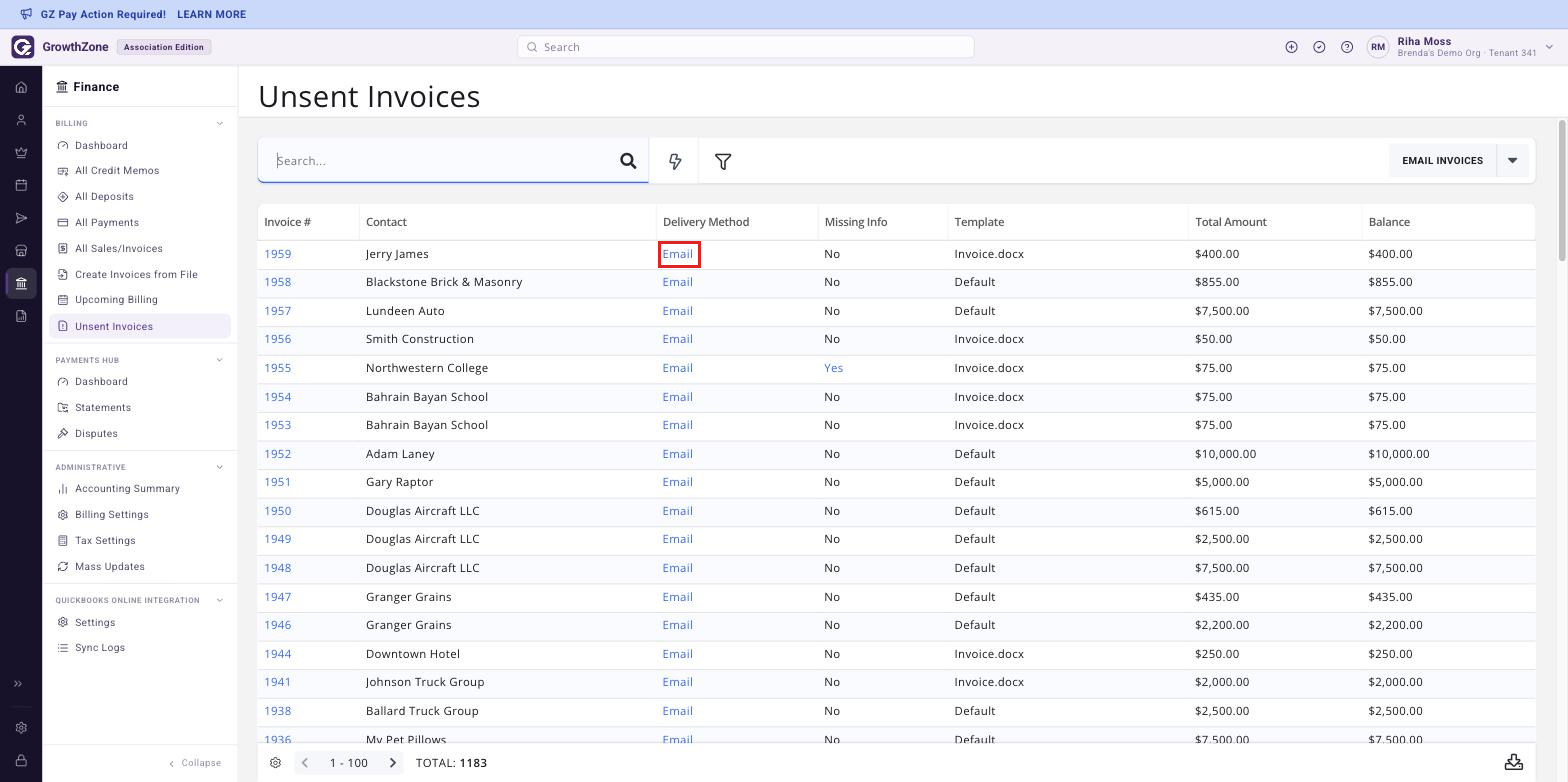Open Accounting Summary

(127, 489)
